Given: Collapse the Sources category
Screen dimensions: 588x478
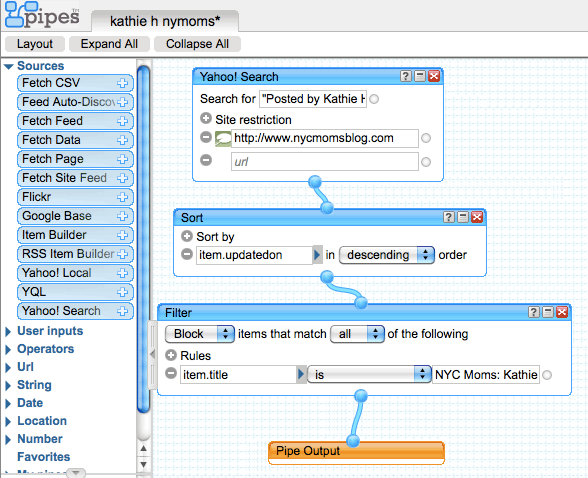Looking at the screenshot, I should [x=9, y=66].
